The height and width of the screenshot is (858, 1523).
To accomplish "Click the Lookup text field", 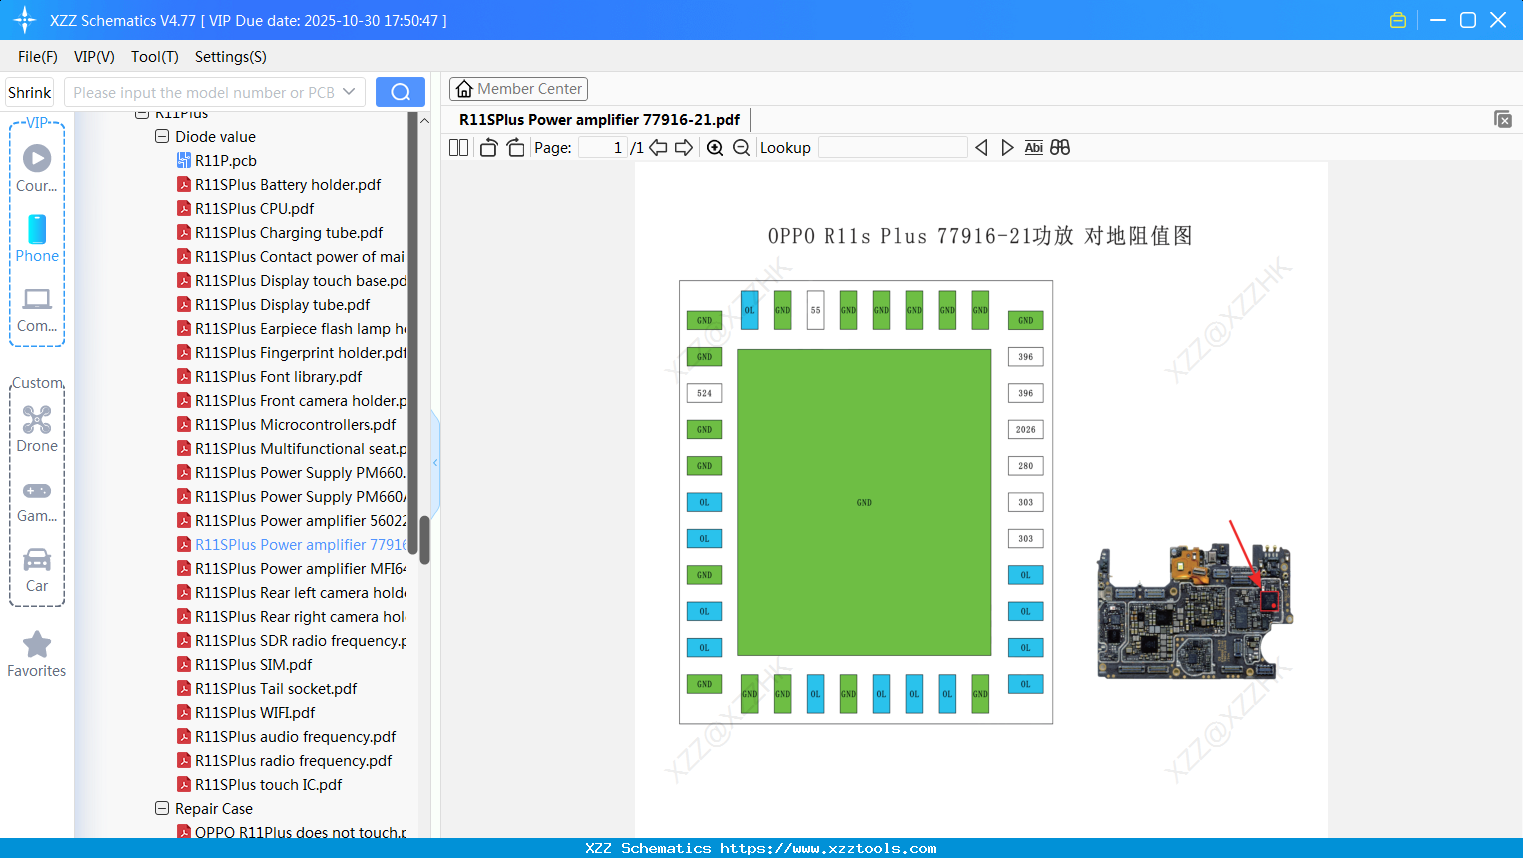I will (893, 147).
